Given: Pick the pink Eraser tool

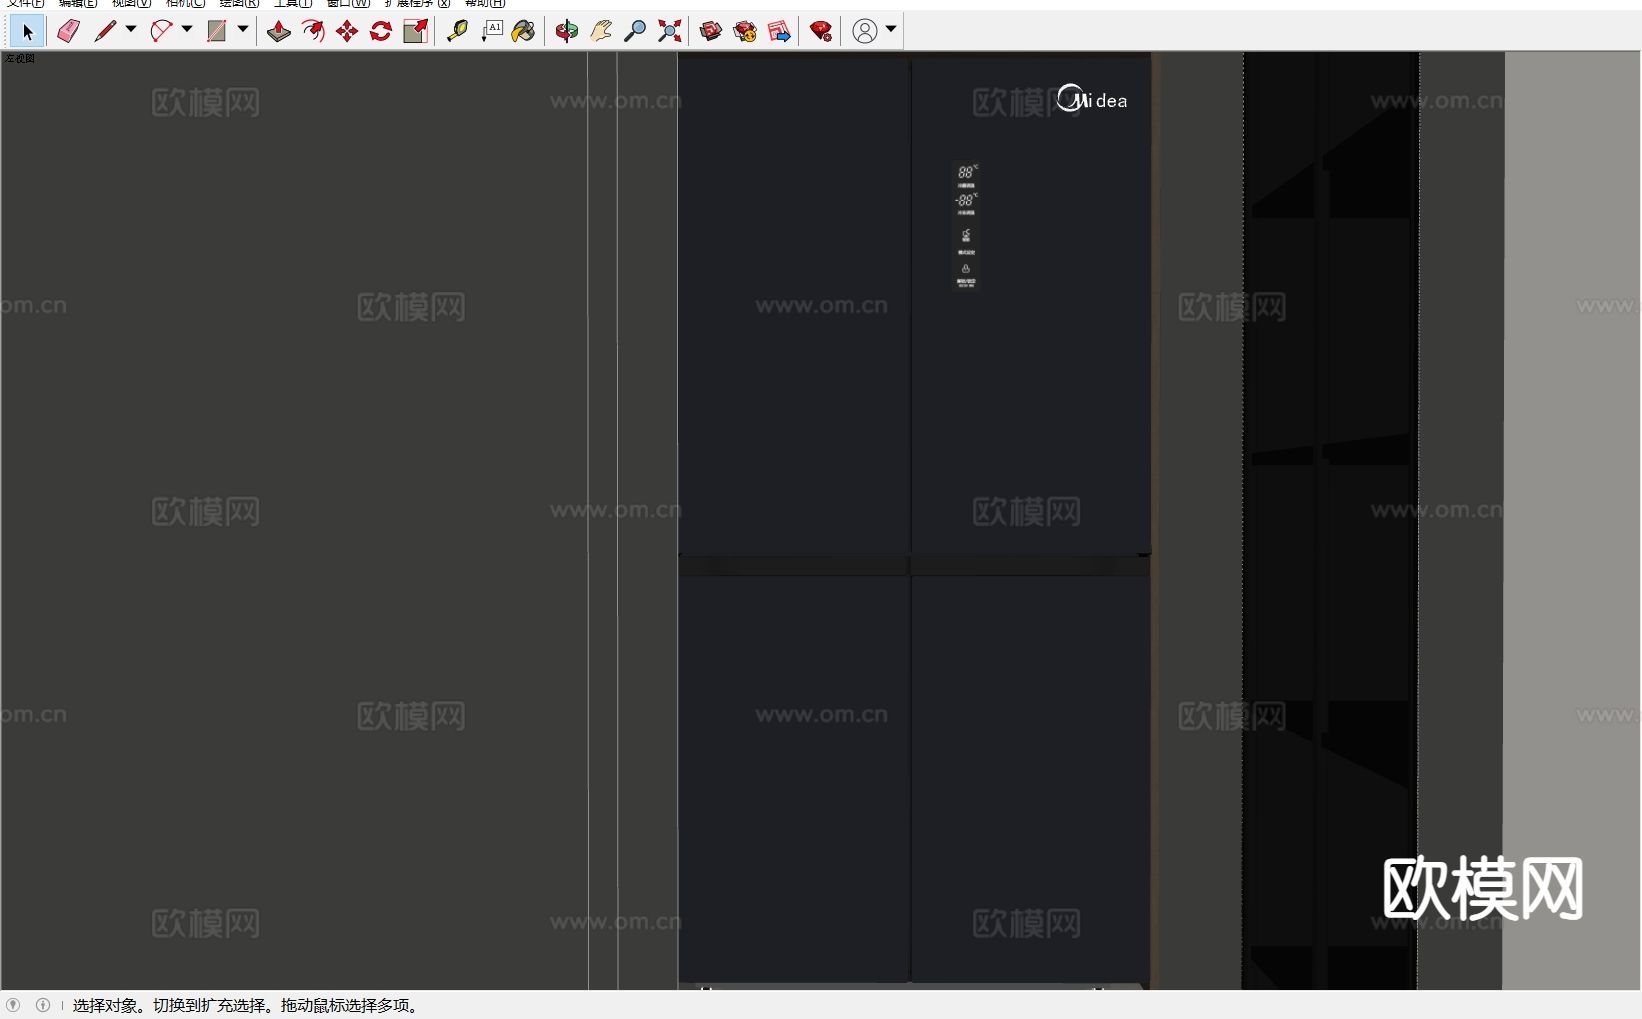Looking at the screenshot, I should point(68,32).
